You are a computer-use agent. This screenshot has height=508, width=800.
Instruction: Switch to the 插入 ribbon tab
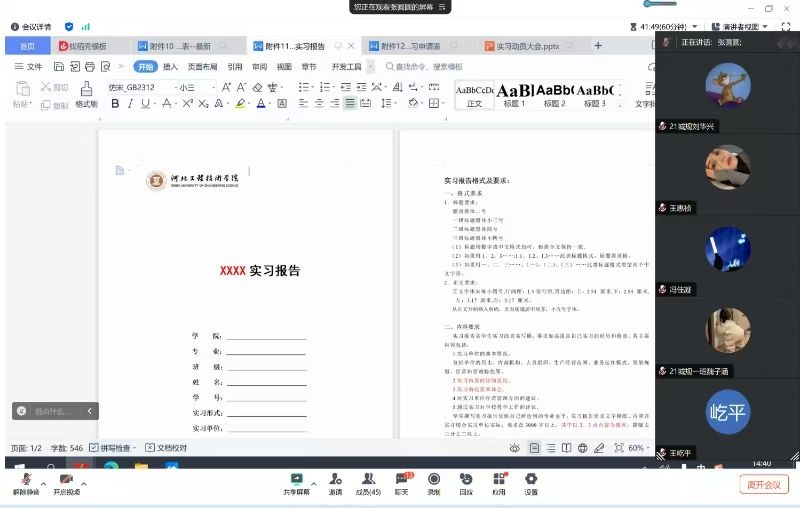[172, 67]
